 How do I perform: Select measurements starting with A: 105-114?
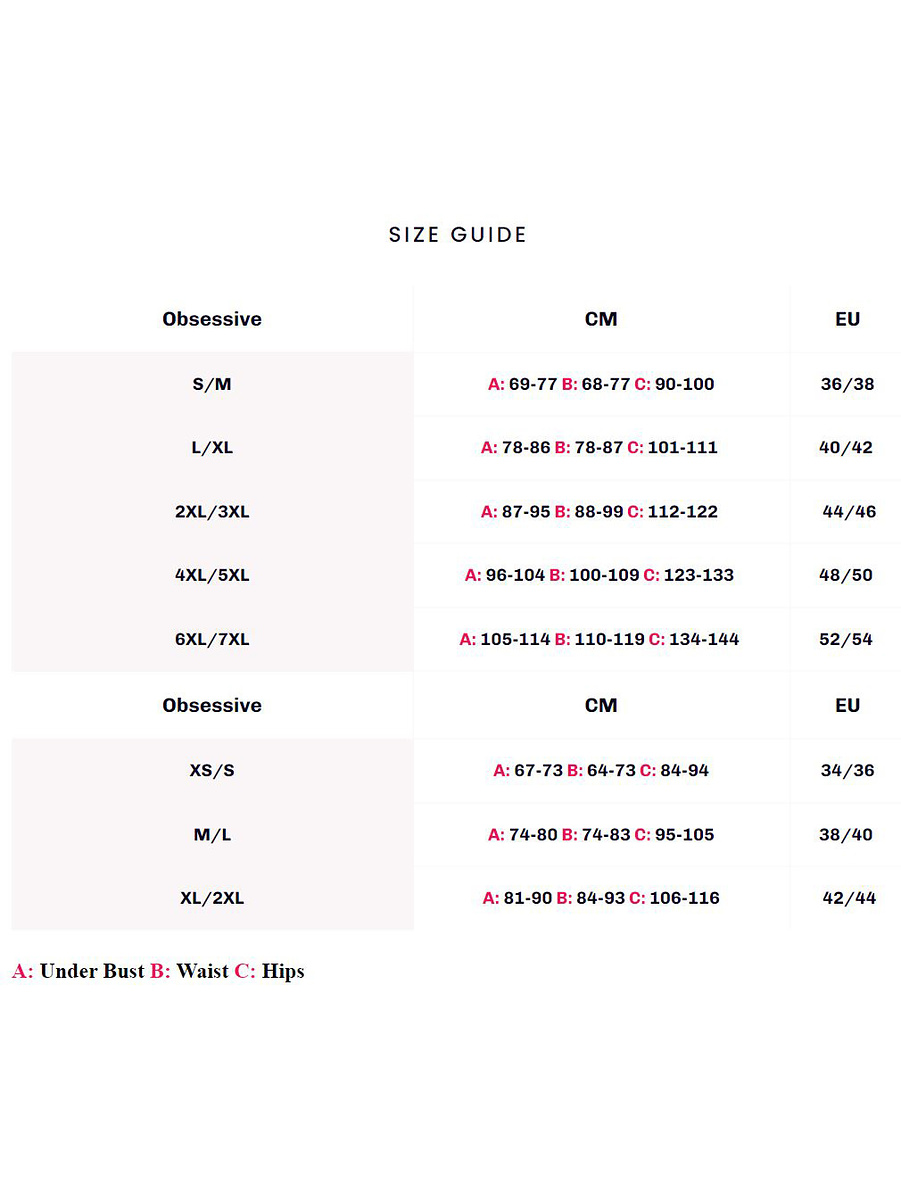click(x=599, y=639)
